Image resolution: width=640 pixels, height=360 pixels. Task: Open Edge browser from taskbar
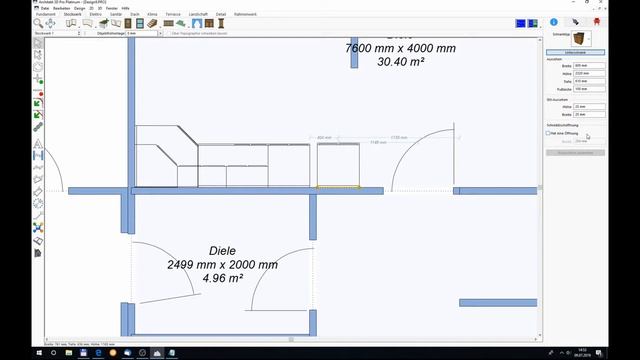98,353
